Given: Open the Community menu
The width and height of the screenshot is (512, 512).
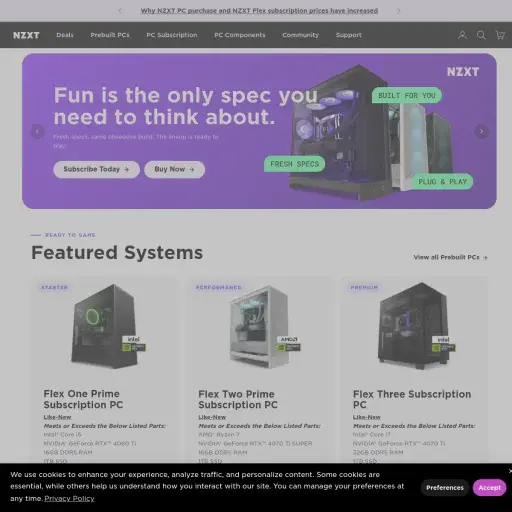Looking at the screenshot, I should click(x=300, y=35).
